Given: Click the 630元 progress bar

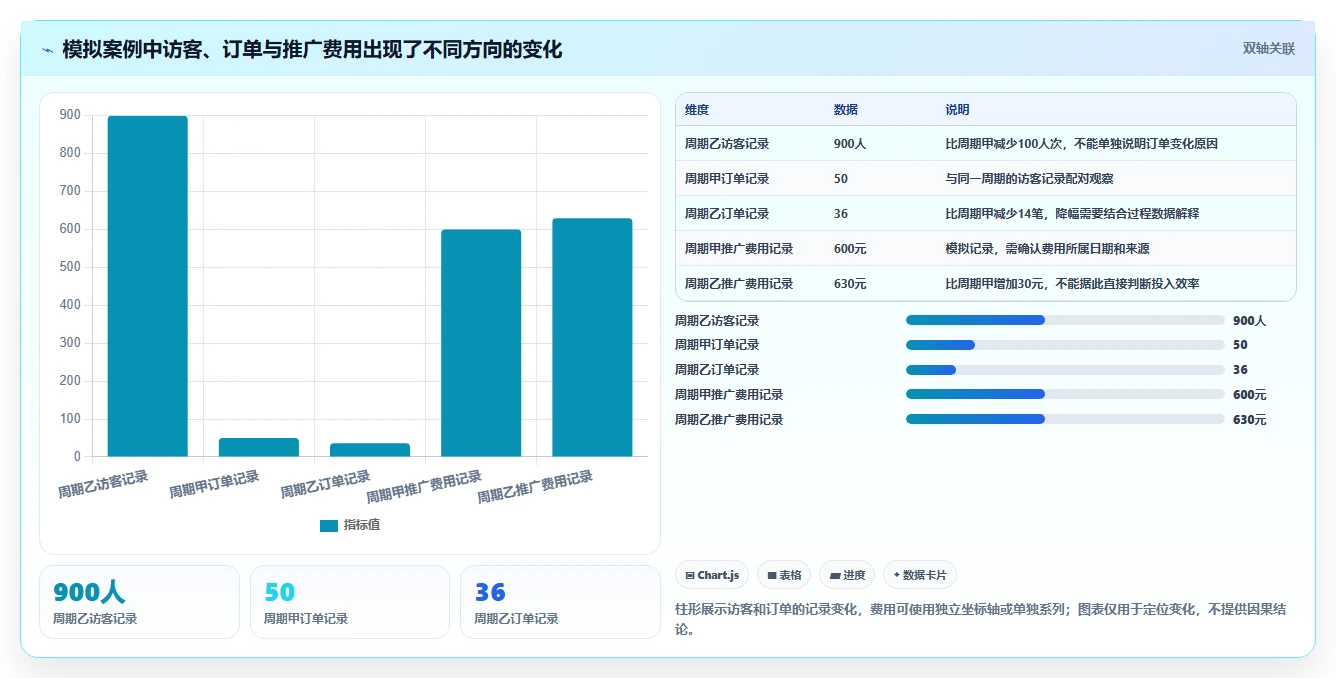Looking at the screenshot, I should 1065,419.
